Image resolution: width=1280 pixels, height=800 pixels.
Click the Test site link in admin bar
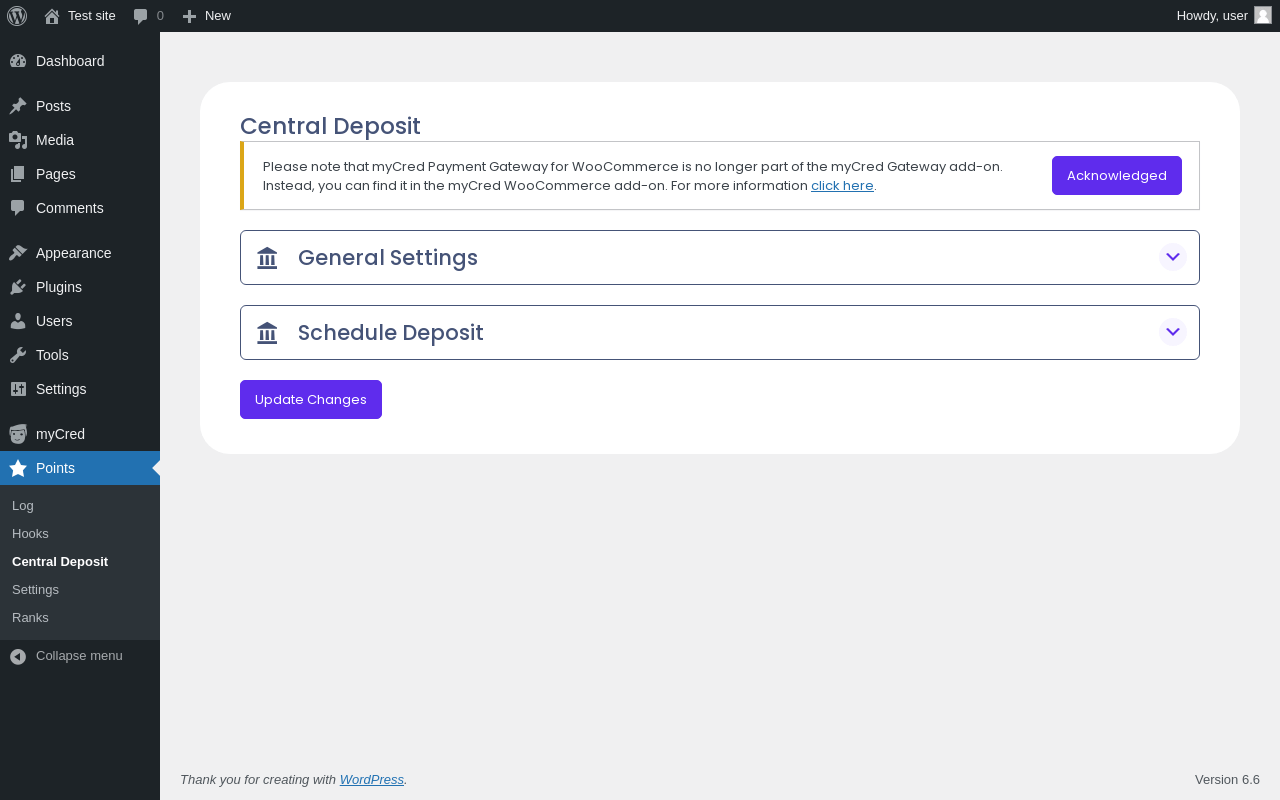point(92,16)
